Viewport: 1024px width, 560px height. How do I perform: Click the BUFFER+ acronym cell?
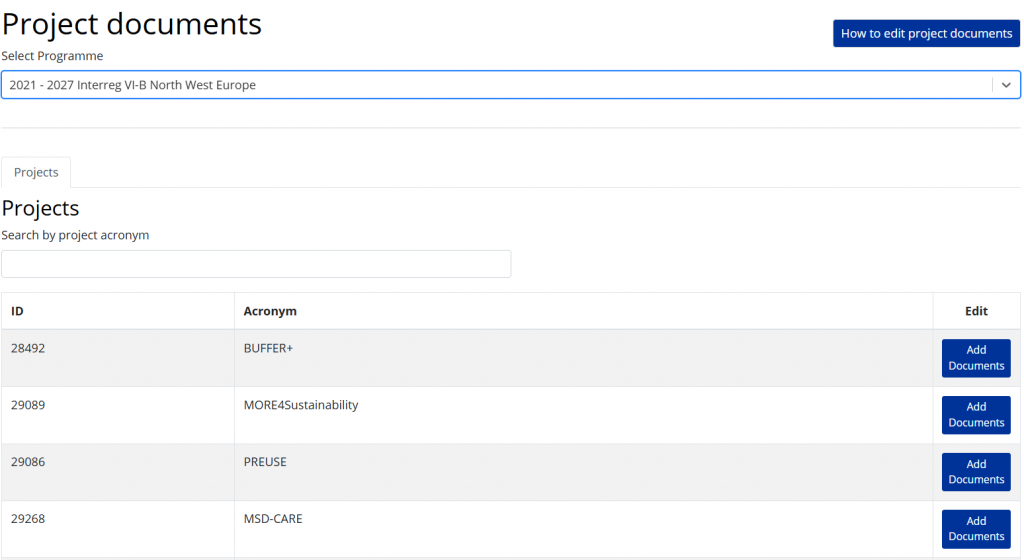268,349
